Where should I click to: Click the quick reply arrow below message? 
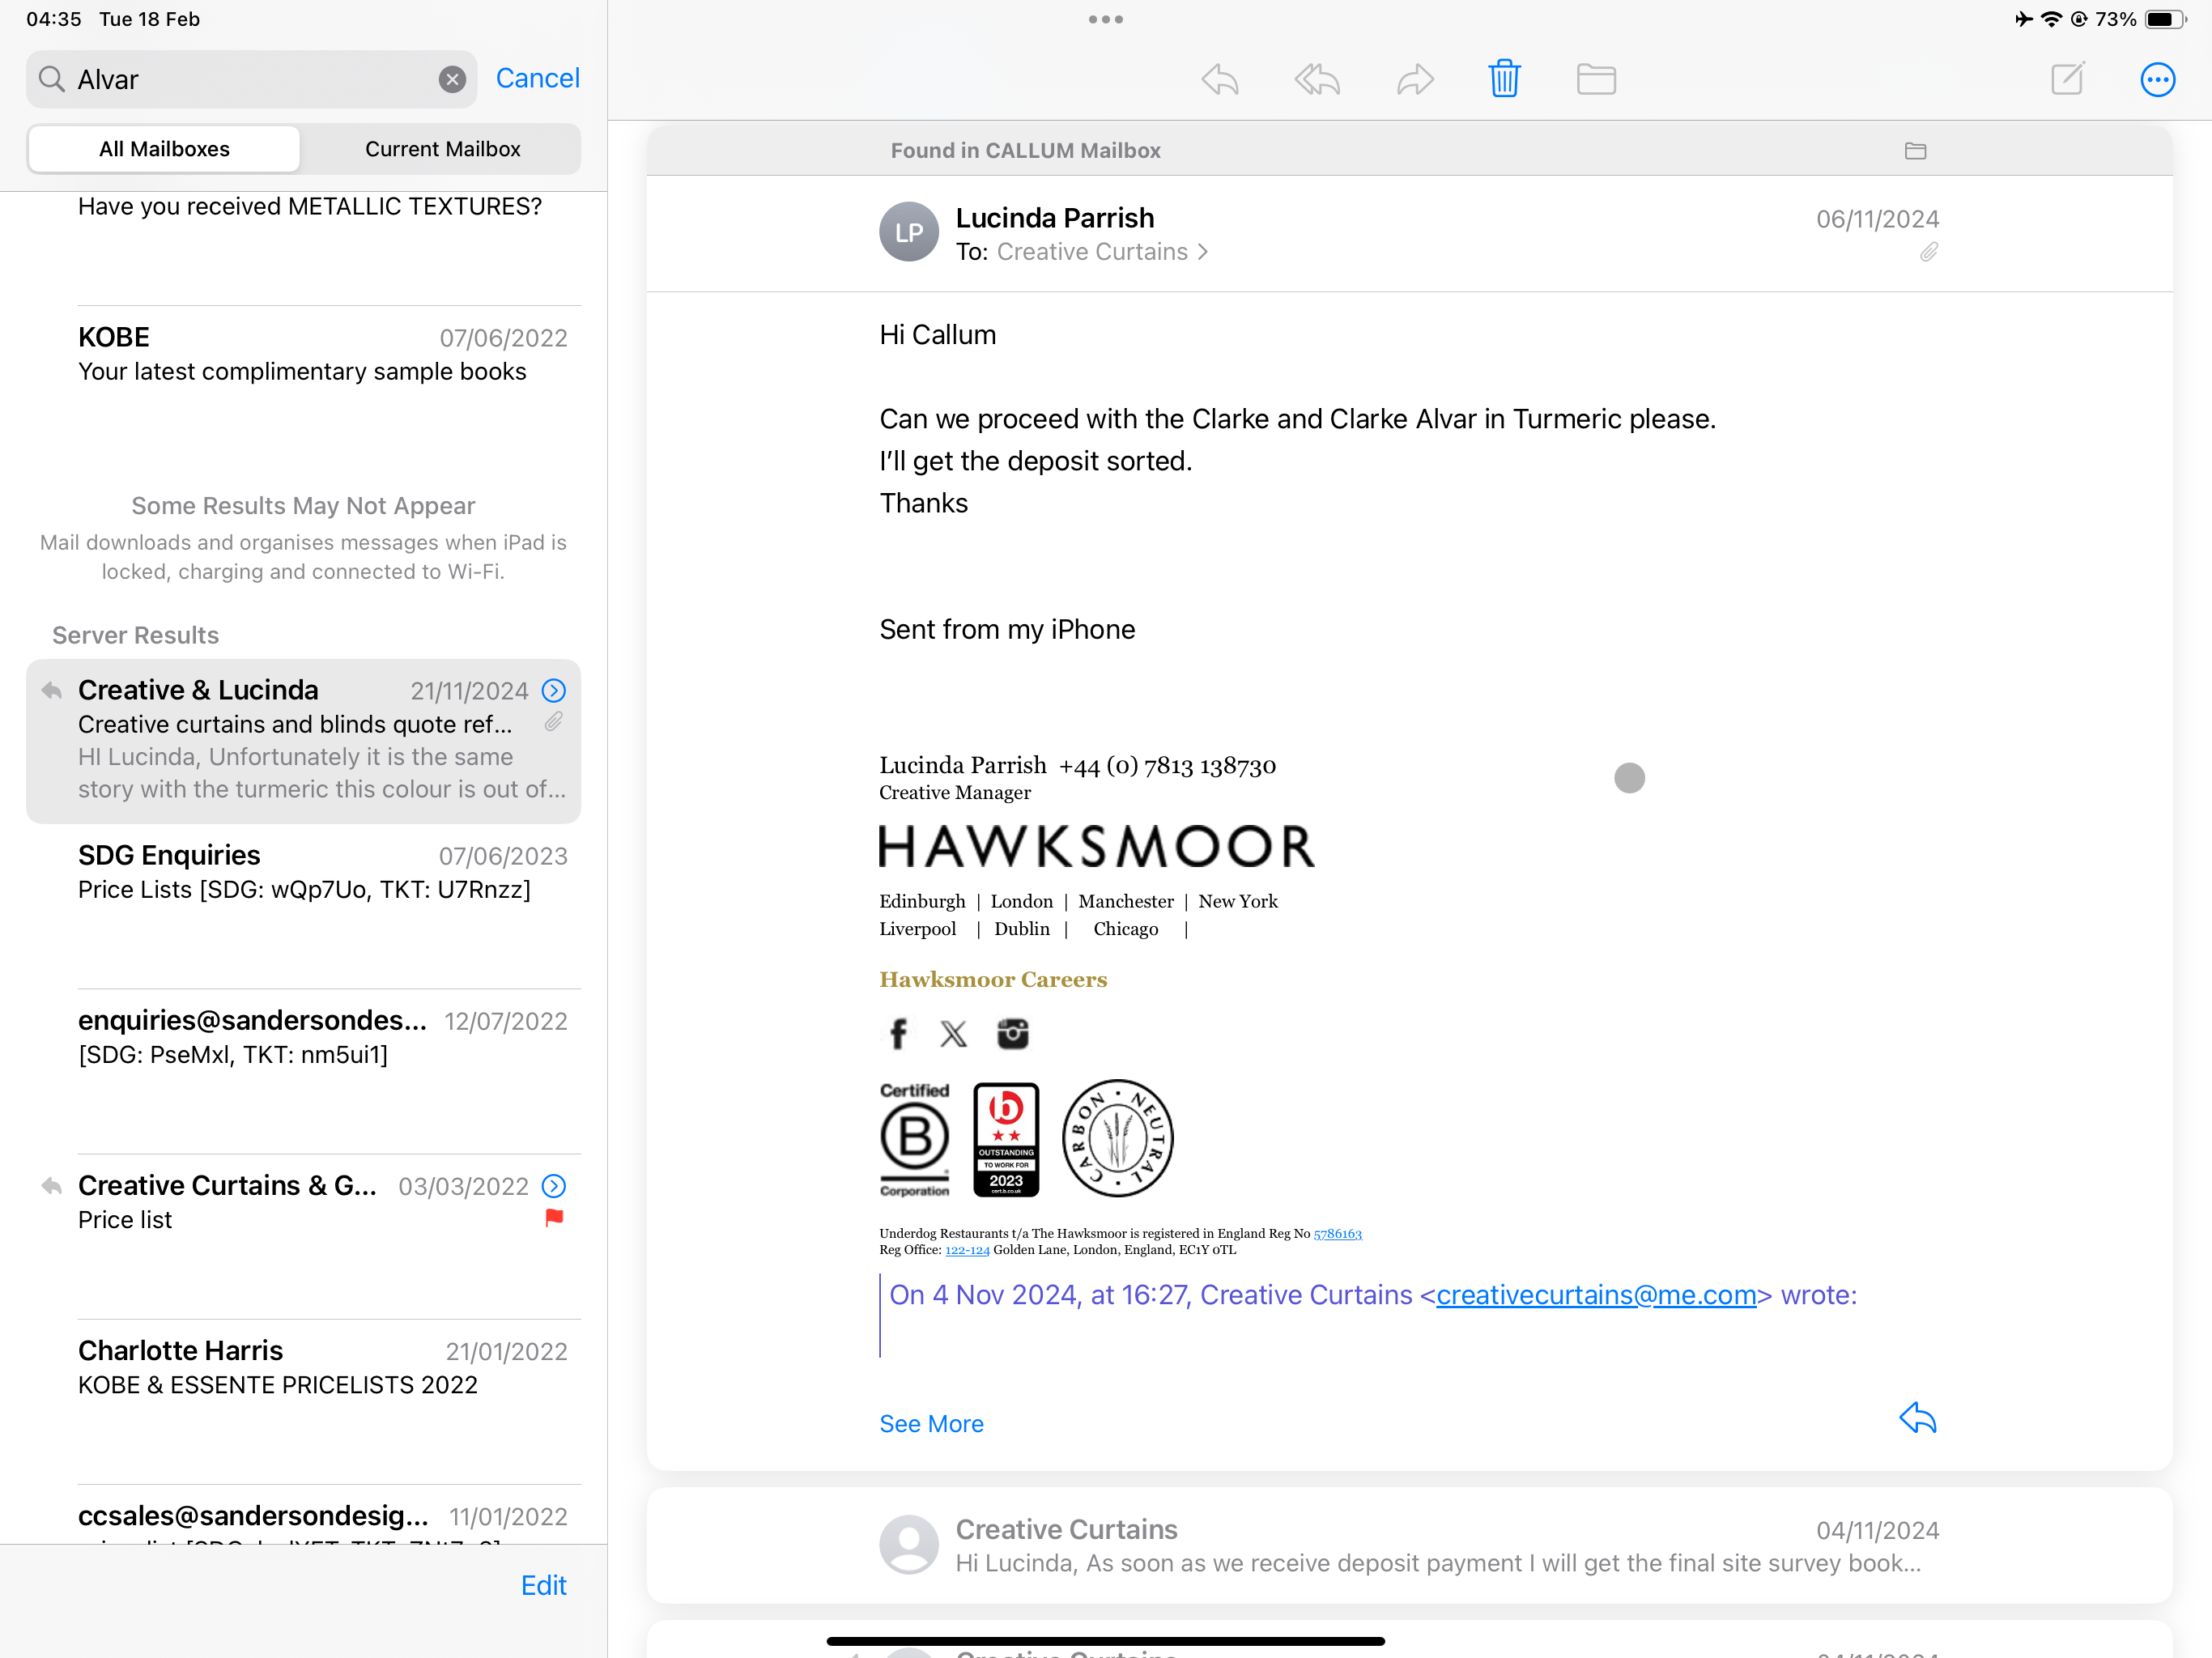tap(1916, 1418)
